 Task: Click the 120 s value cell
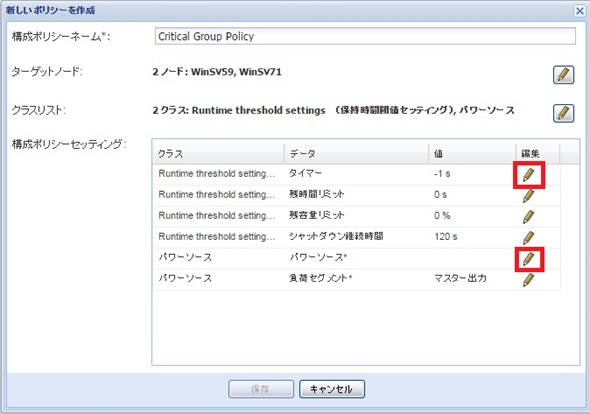(472, 237)
